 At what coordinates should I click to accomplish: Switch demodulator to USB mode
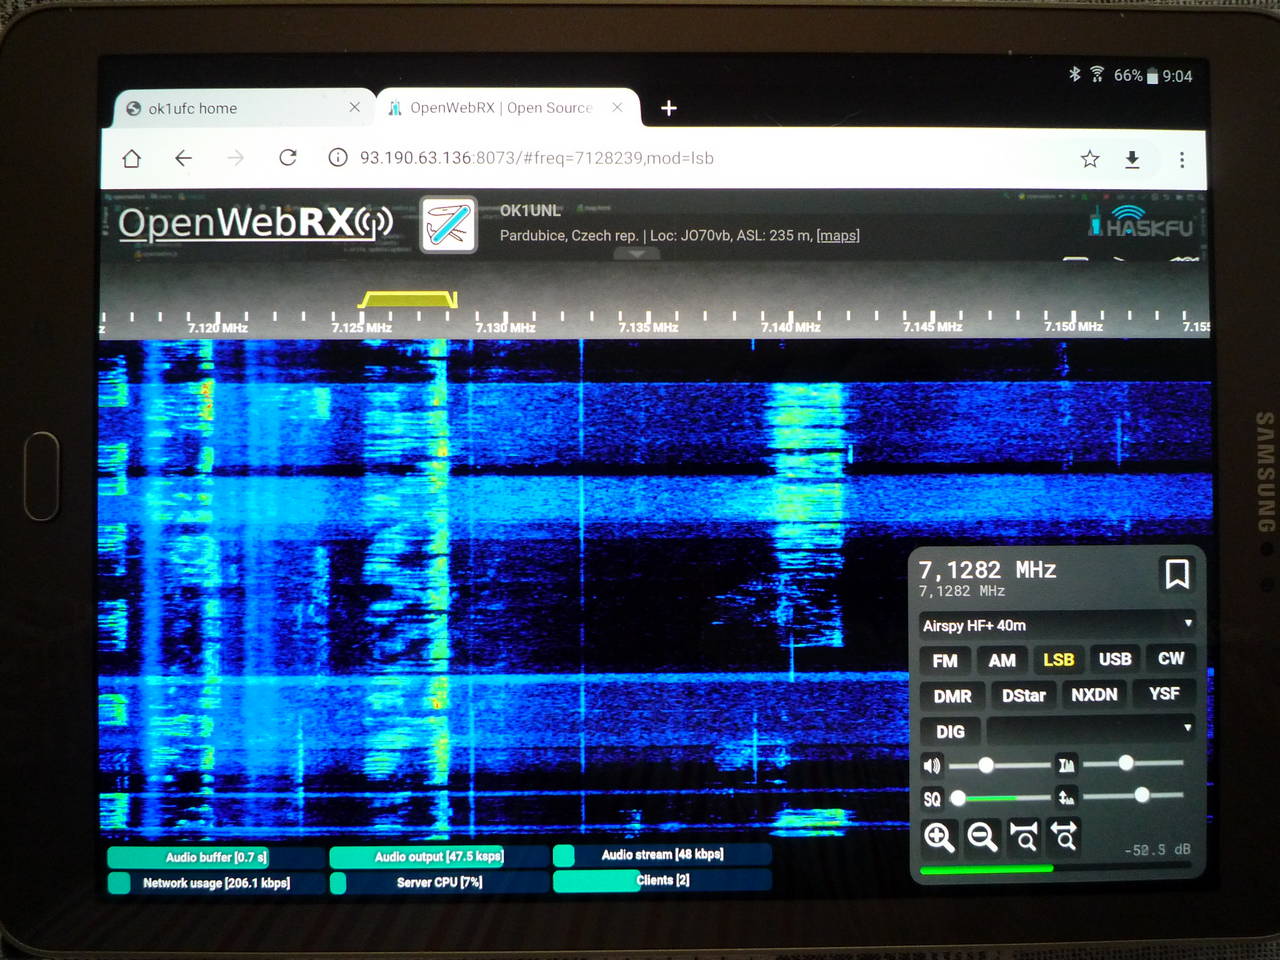(1114, 659)
